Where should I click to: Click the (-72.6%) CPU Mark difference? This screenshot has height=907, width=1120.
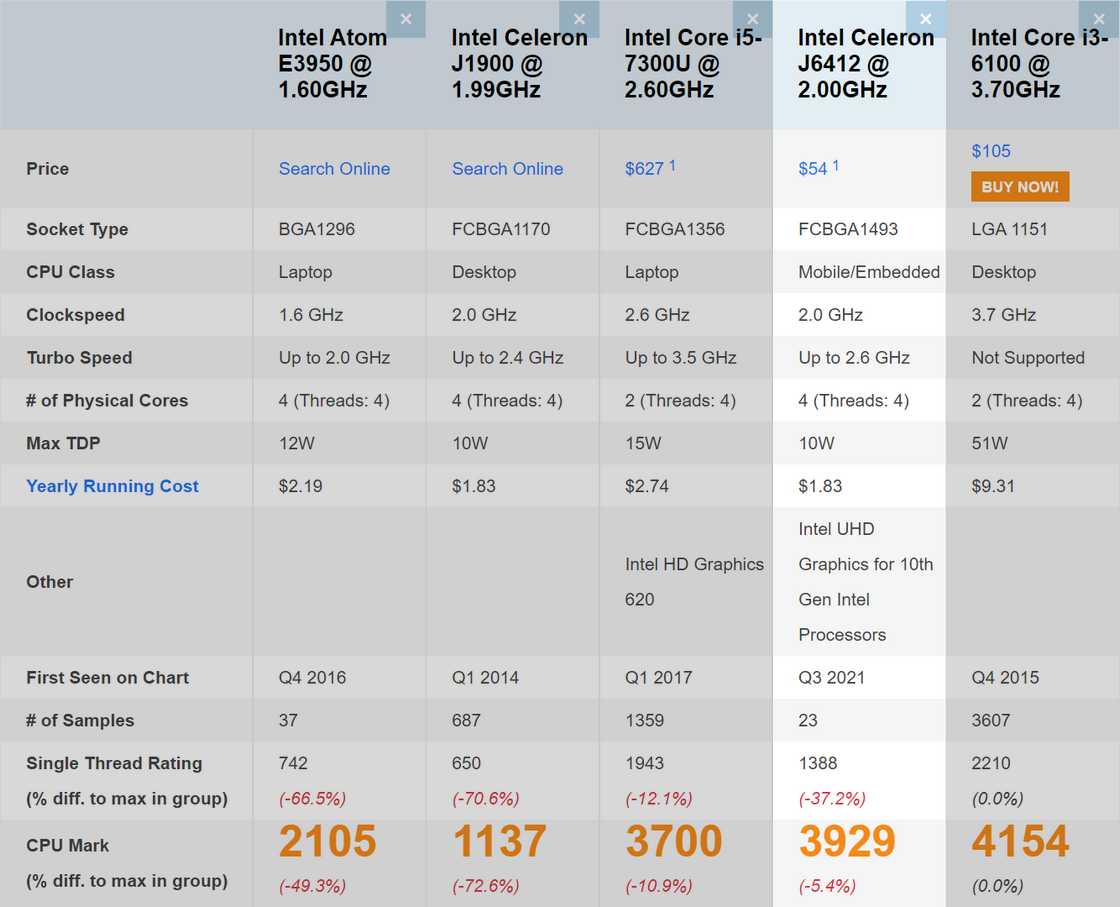pos(486,886)
